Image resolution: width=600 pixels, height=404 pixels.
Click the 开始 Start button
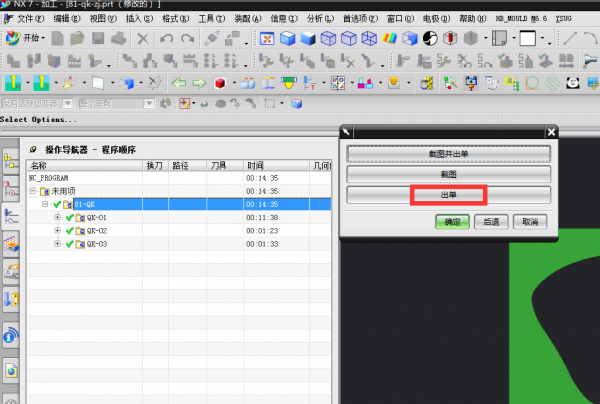click(25, 38)
